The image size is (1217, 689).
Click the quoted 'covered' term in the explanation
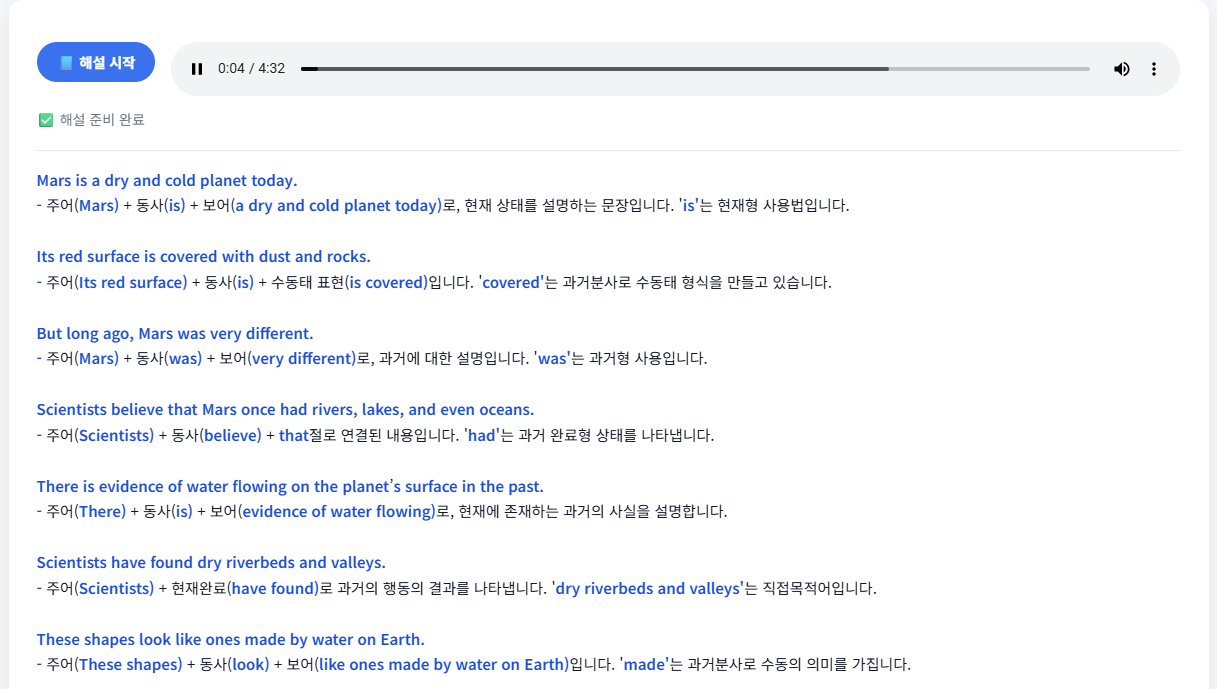[511, 283]
